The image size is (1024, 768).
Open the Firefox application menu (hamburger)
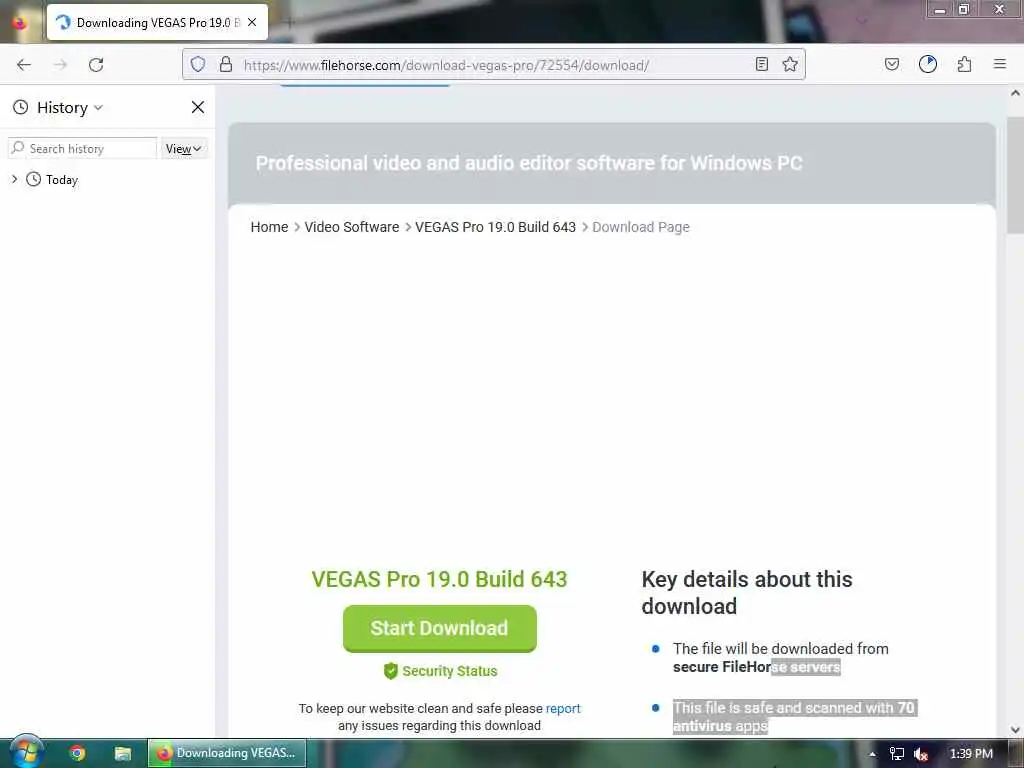pyautogui.click(x=1000, y=64)
